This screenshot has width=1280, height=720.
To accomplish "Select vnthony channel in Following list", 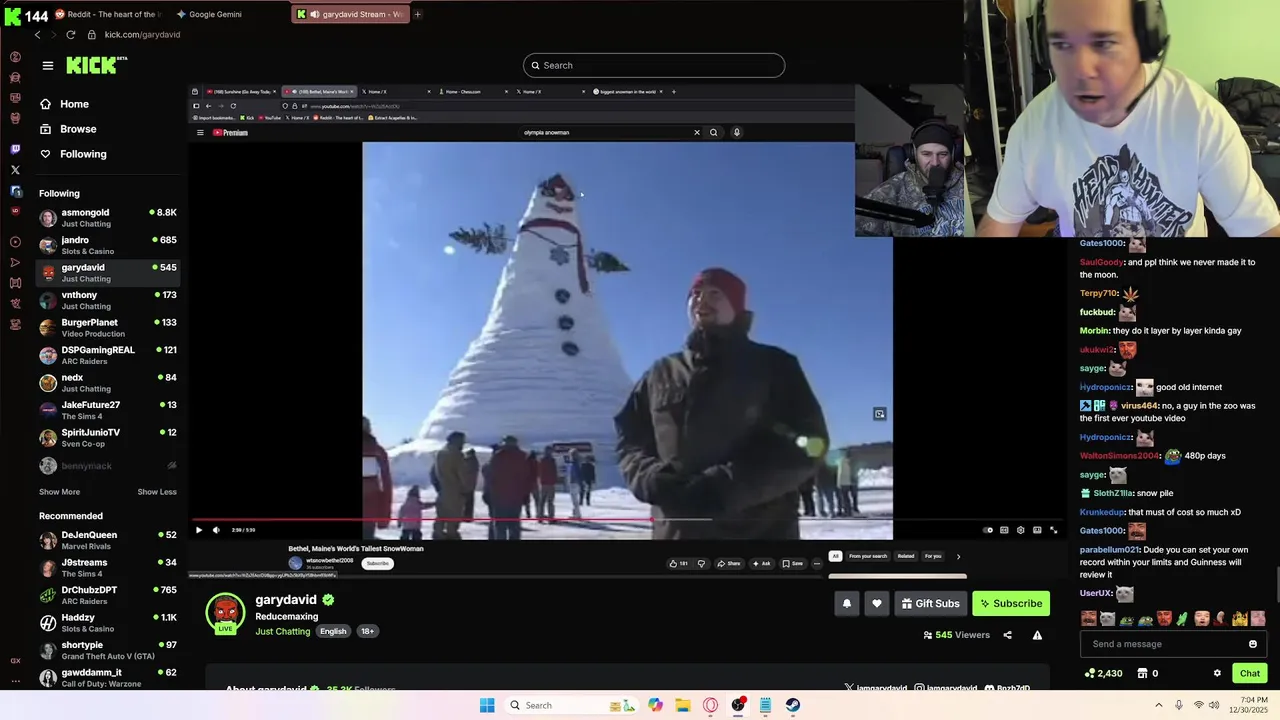I will [x=108, y=300].
